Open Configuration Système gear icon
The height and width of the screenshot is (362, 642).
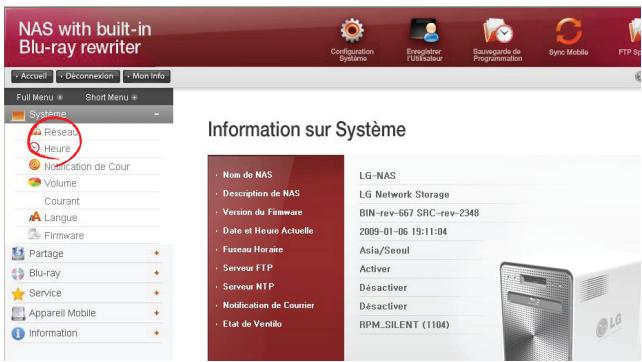click(352, 31)
